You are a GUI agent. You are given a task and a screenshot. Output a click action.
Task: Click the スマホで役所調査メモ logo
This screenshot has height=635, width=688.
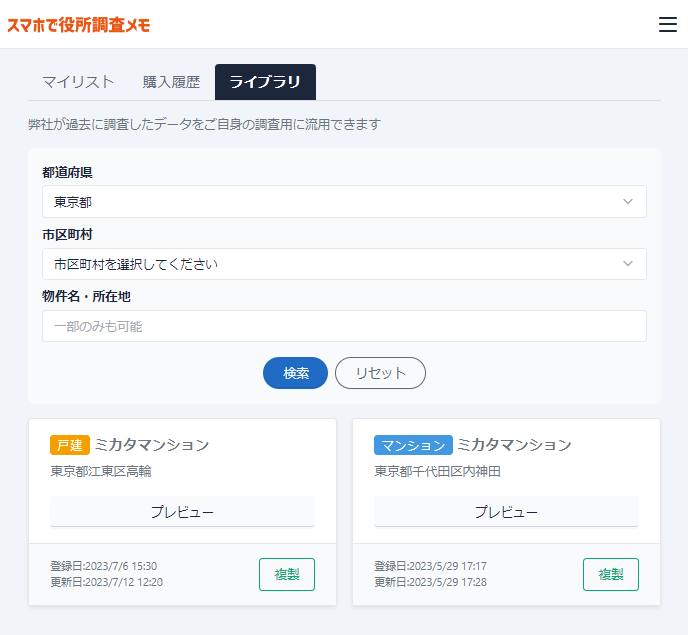point(78,25)
